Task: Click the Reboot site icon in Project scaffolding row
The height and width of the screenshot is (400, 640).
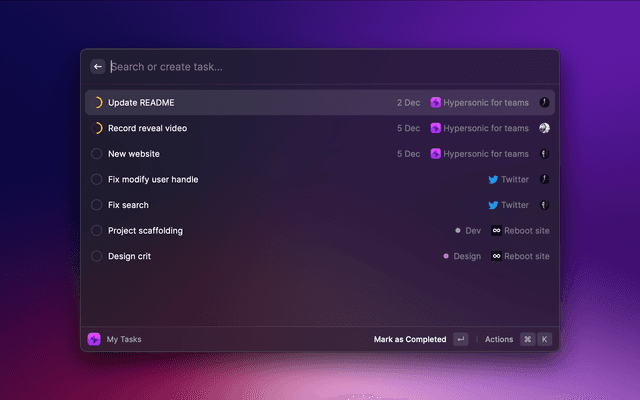Action: tap(495, 231)
